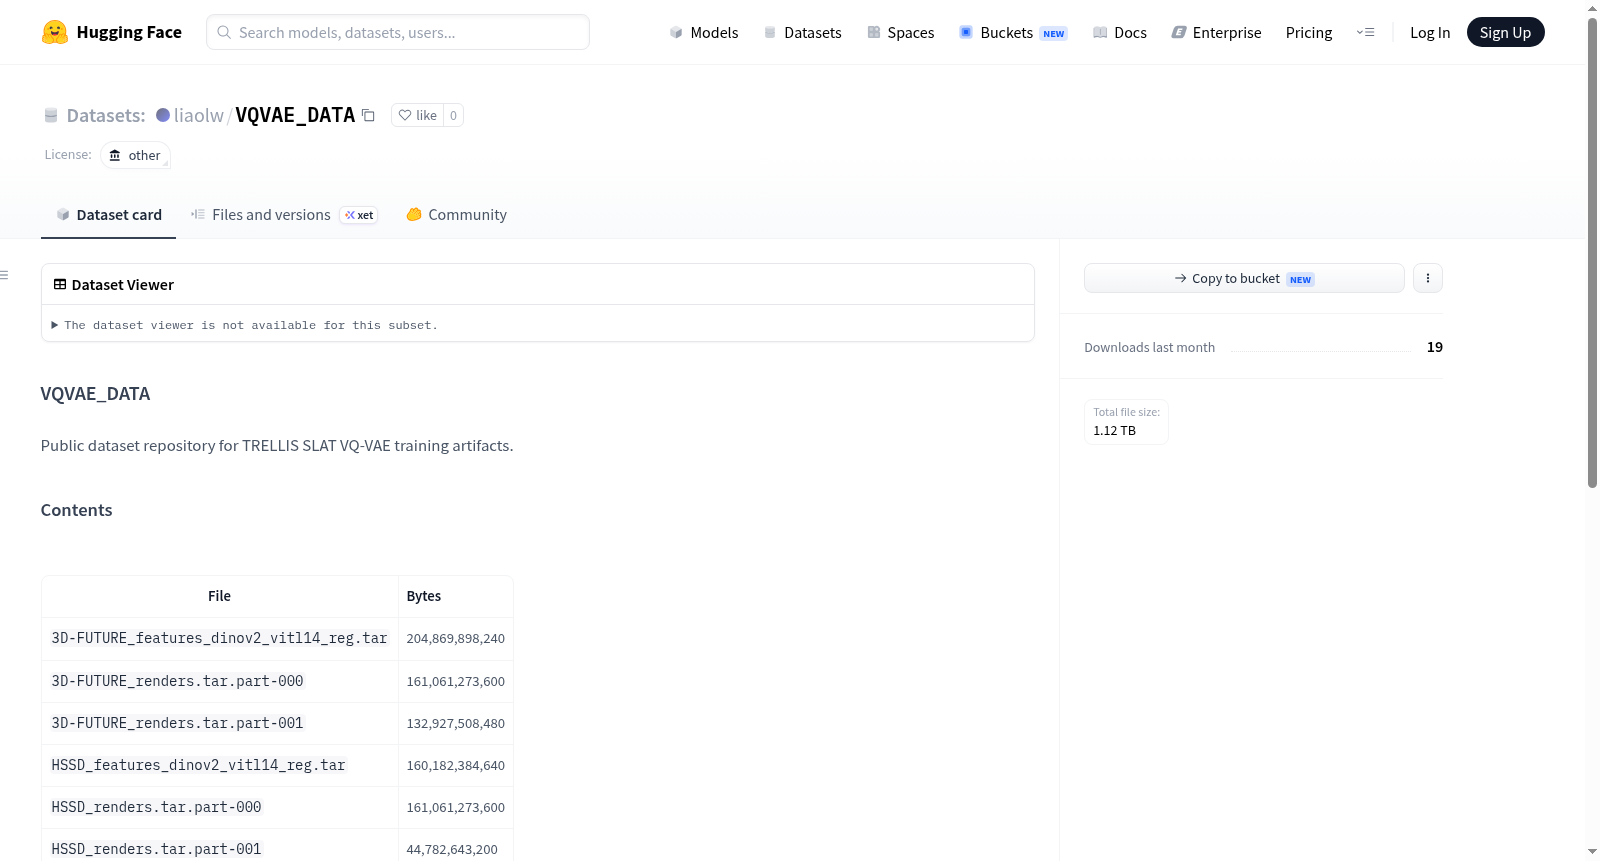Click the Buckets icon in navbar
1600x861 pixels.
click(x=966, y=32)
